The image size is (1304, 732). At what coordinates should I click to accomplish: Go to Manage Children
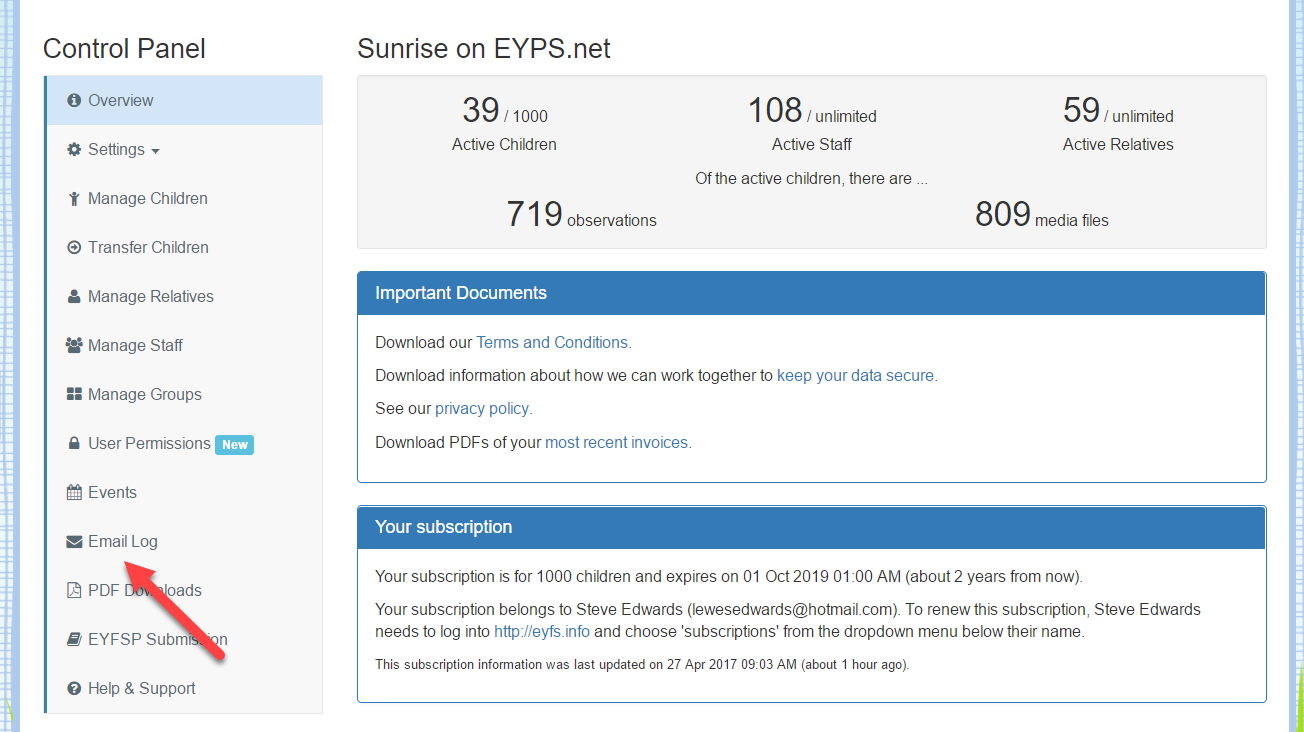pos(185,198)
